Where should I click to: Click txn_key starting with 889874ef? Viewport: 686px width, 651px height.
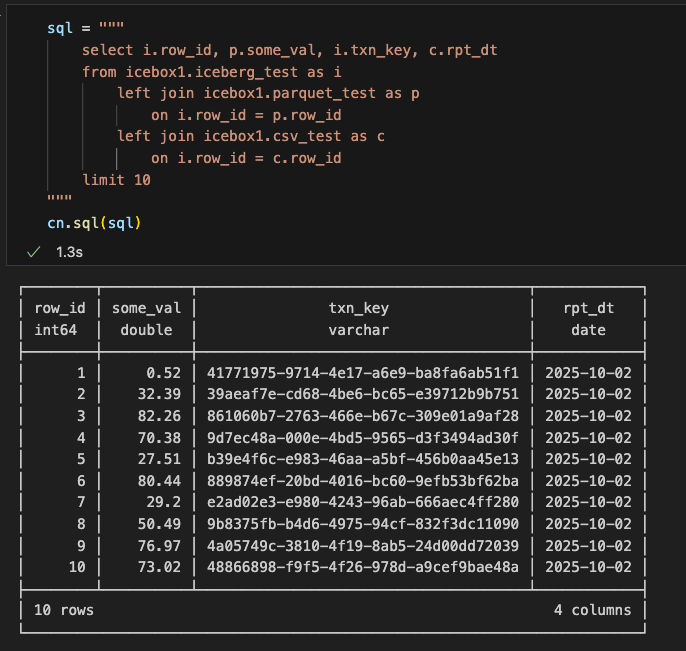363,481
